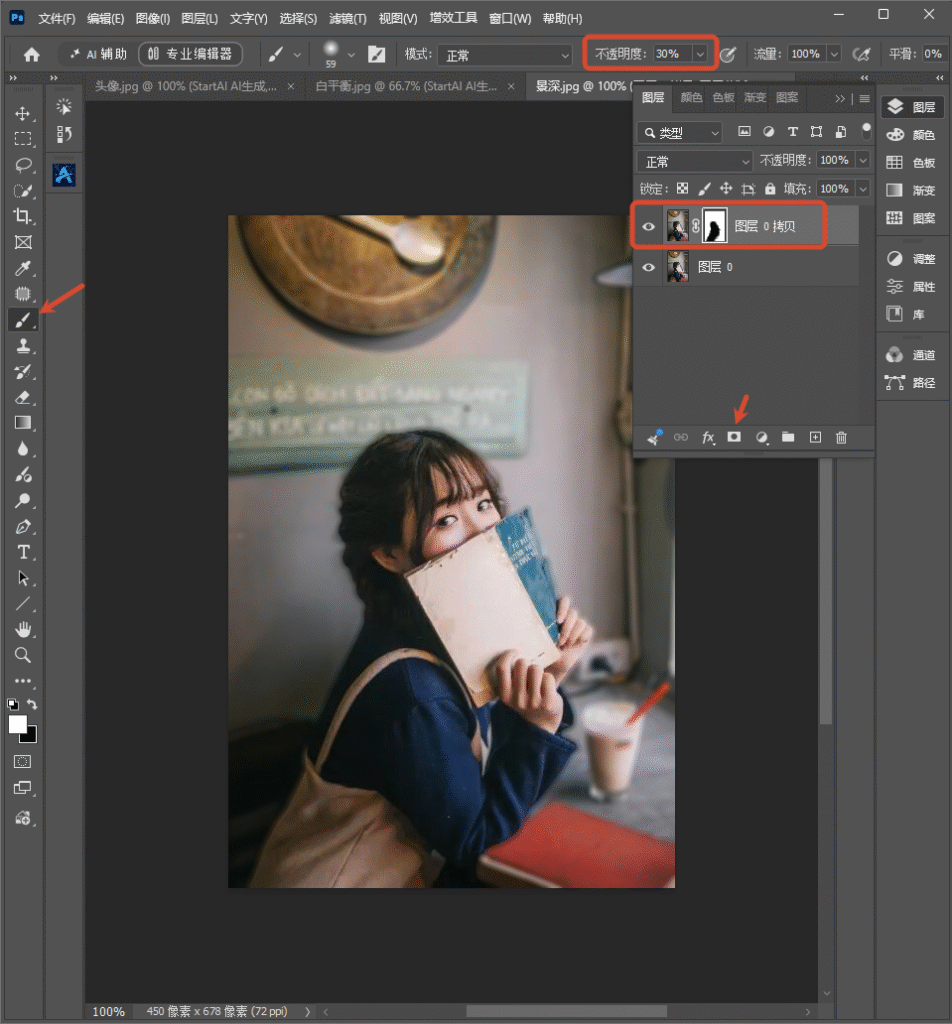Open the 图像(I) menu

pos(153,18)
